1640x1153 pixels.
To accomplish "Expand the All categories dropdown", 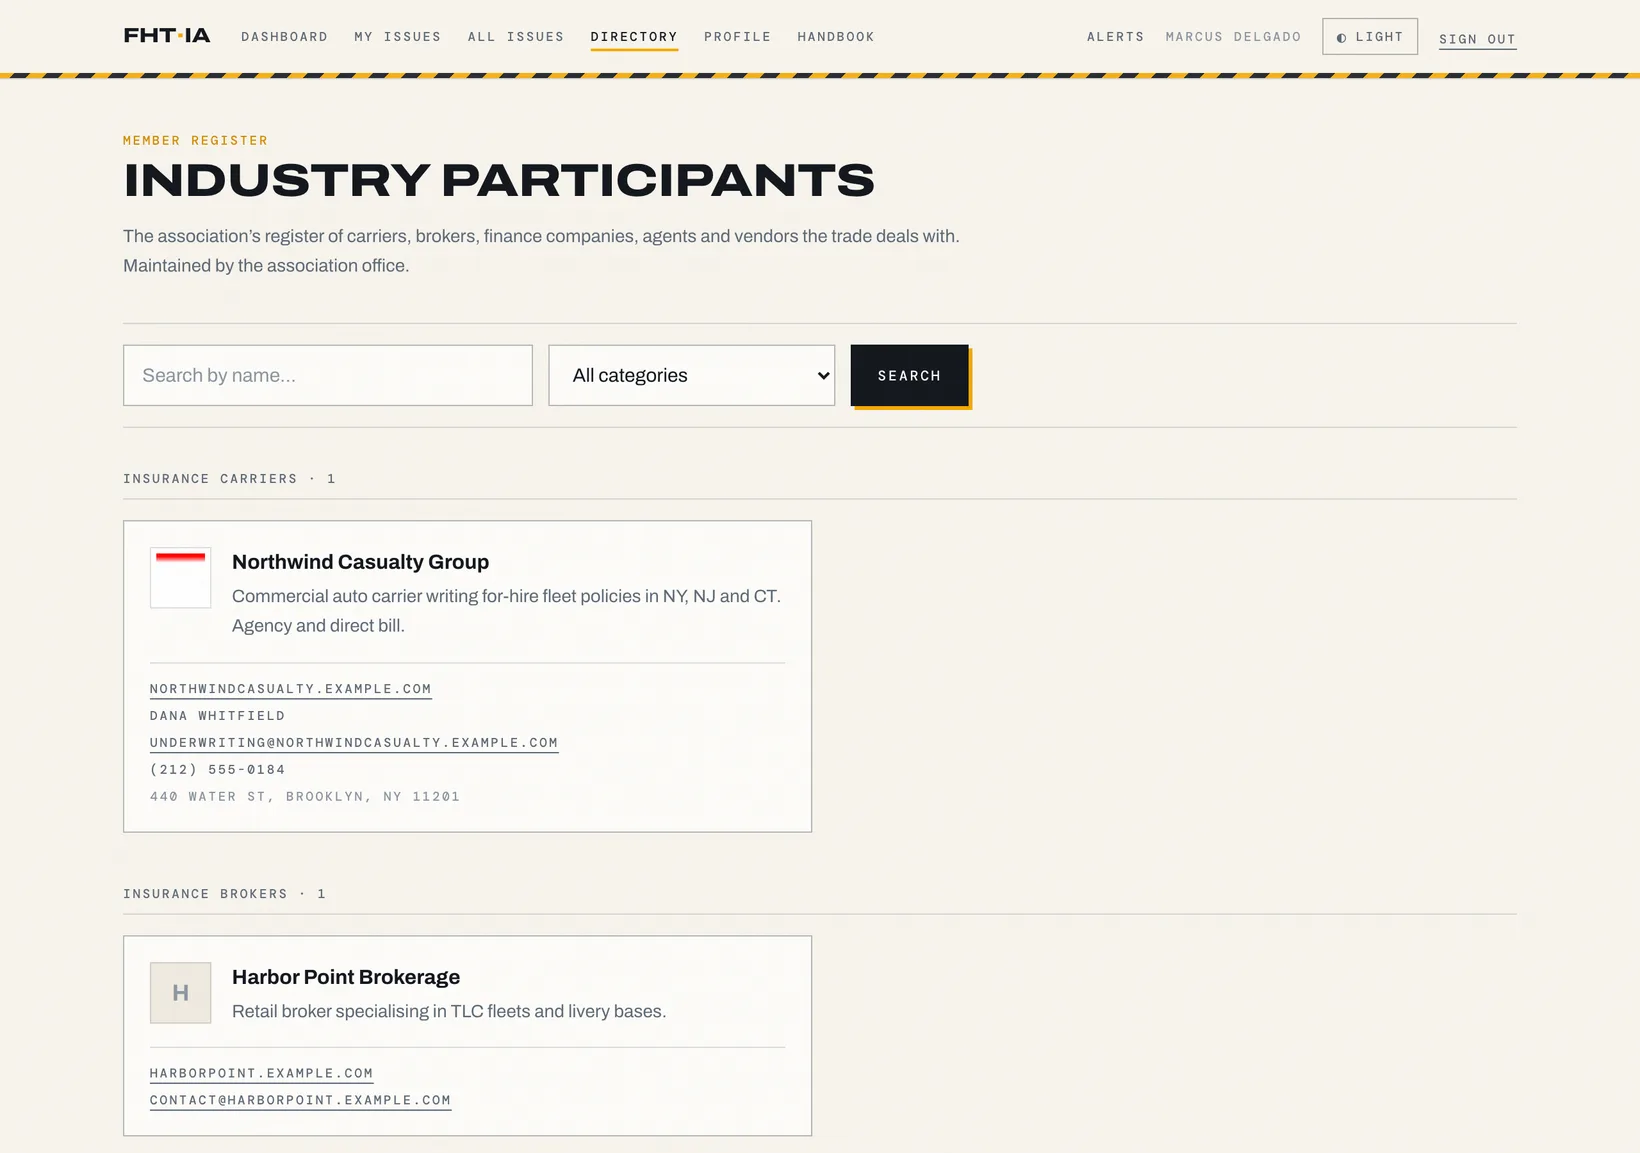I will click(691, 375).
